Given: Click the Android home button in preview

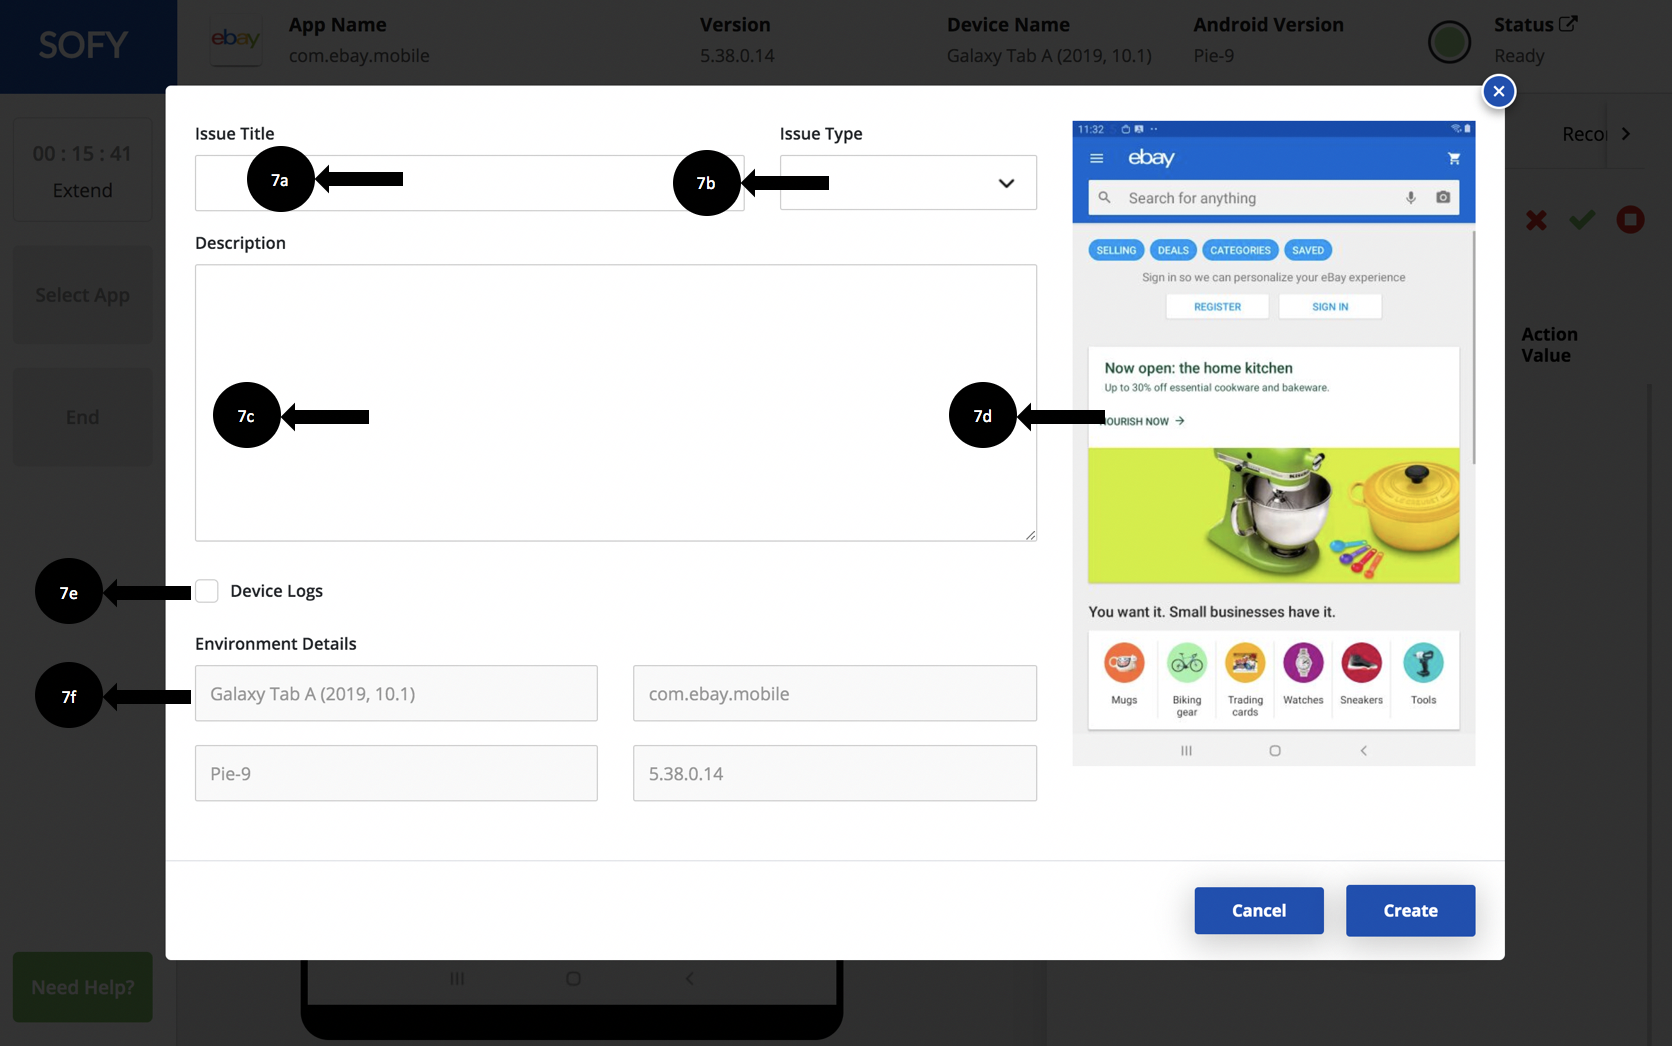Looking at the screenshot, I should 1275,750.
